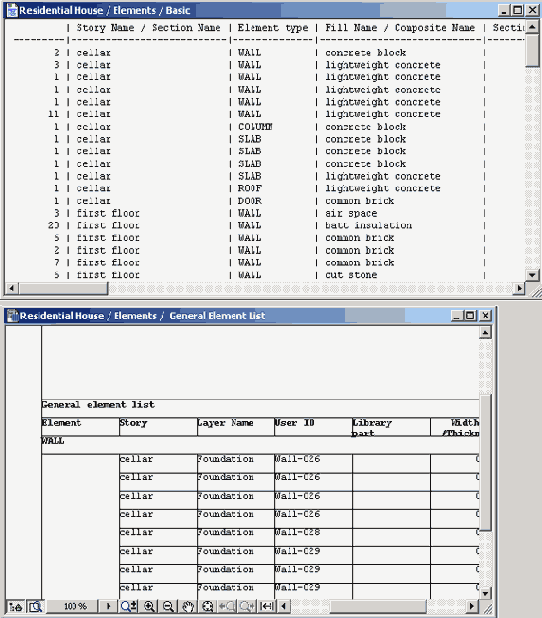Click the General Element List horizontal scrollbar thumb

[x=378, y=606]
